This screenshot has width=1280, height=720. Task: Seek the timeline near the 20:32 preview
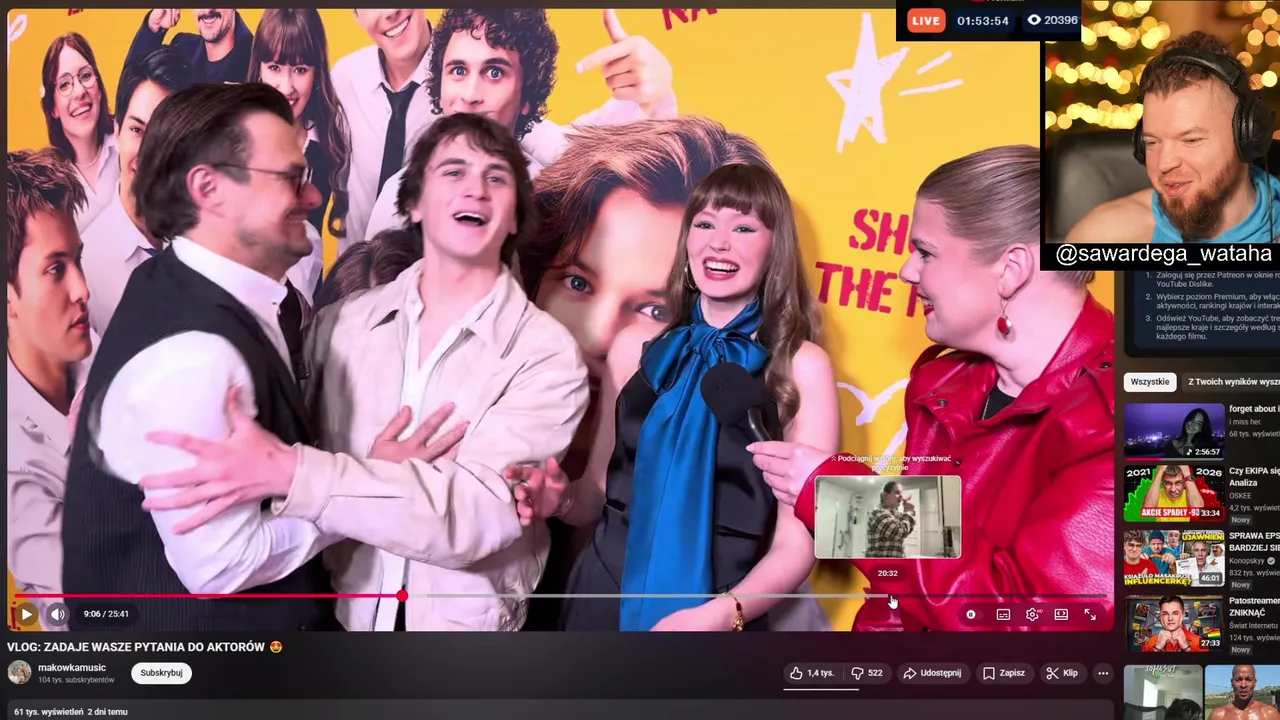point(888,596)
